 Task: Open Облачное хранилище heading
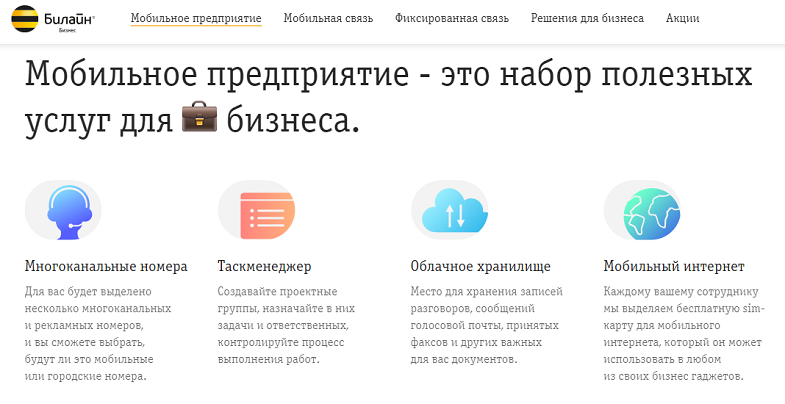pos(481,266)
